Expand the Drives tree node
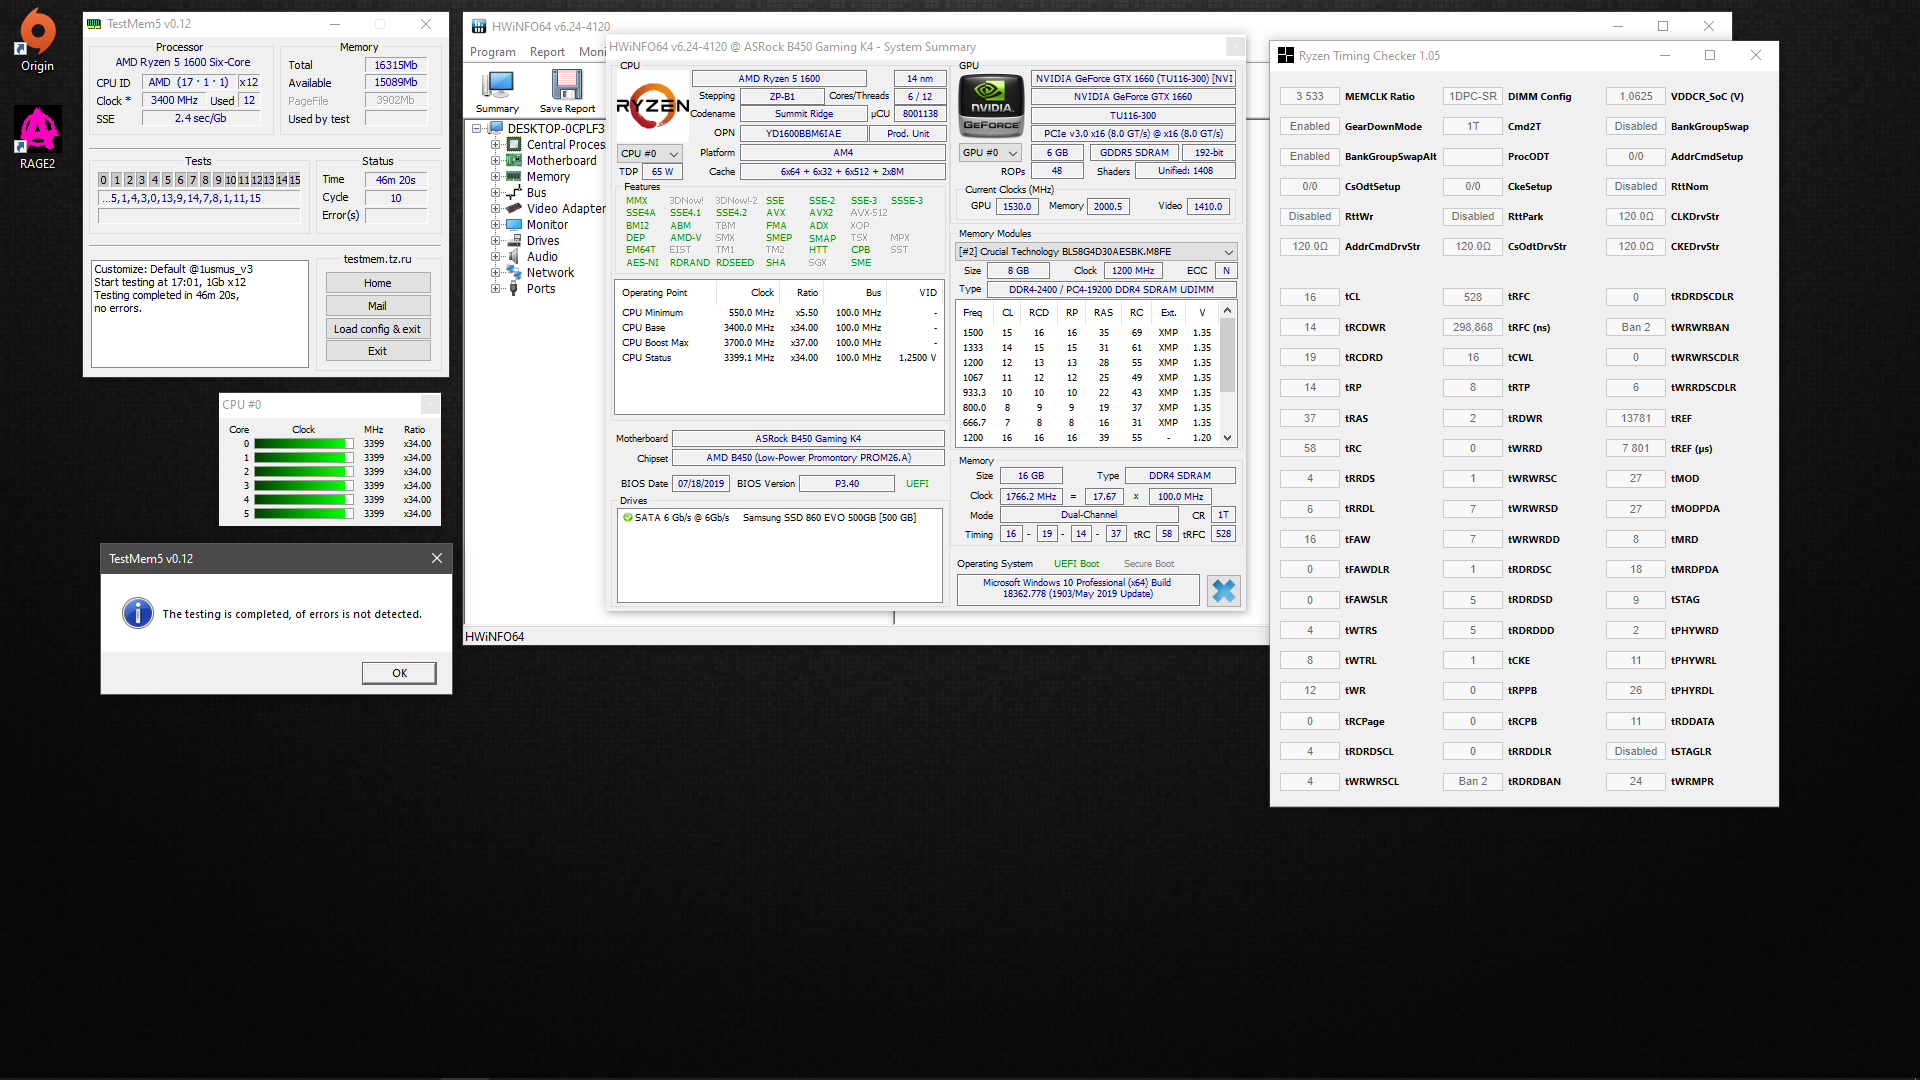Viewport: 1920px width, 1080px height. point(495,241)
